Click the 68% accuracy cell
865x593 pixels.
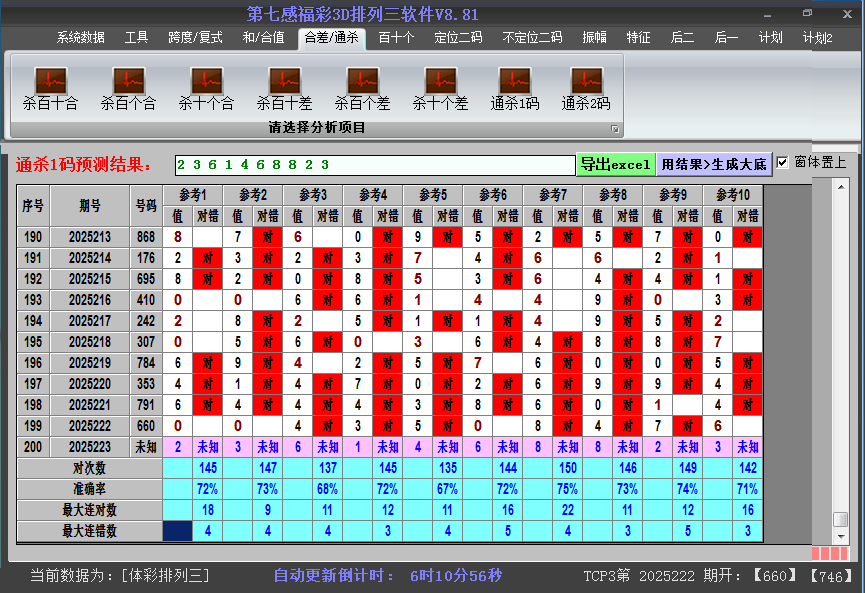point(328,489)
